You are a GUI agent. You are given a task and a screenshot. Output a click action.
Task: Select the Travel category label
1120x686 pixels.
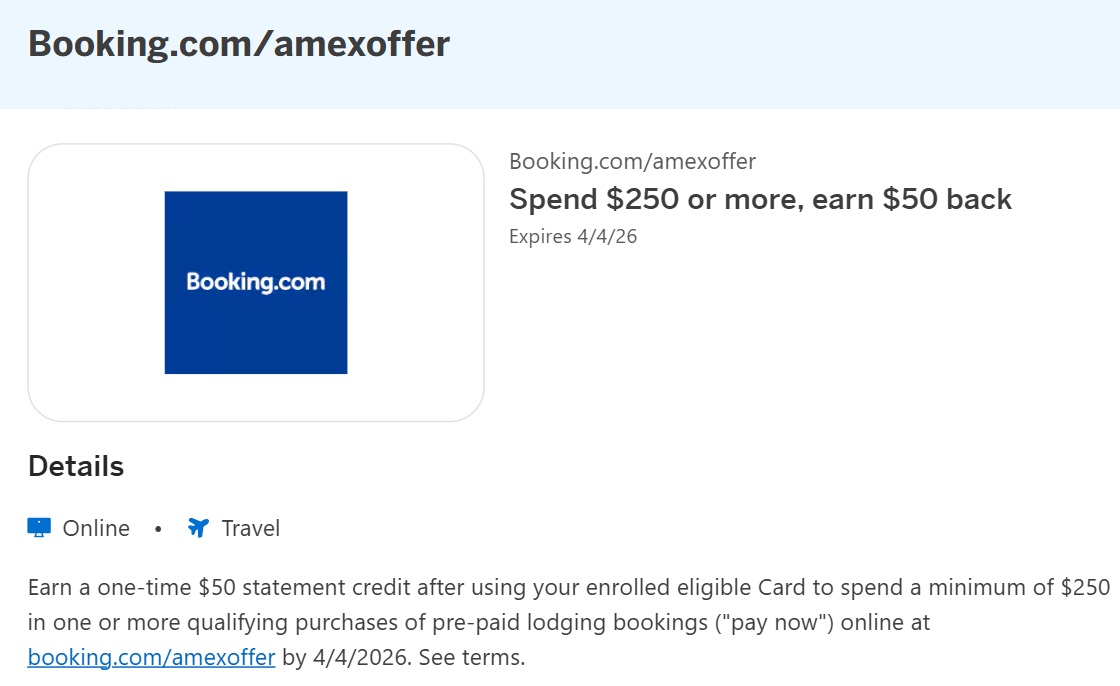[250, 528]
